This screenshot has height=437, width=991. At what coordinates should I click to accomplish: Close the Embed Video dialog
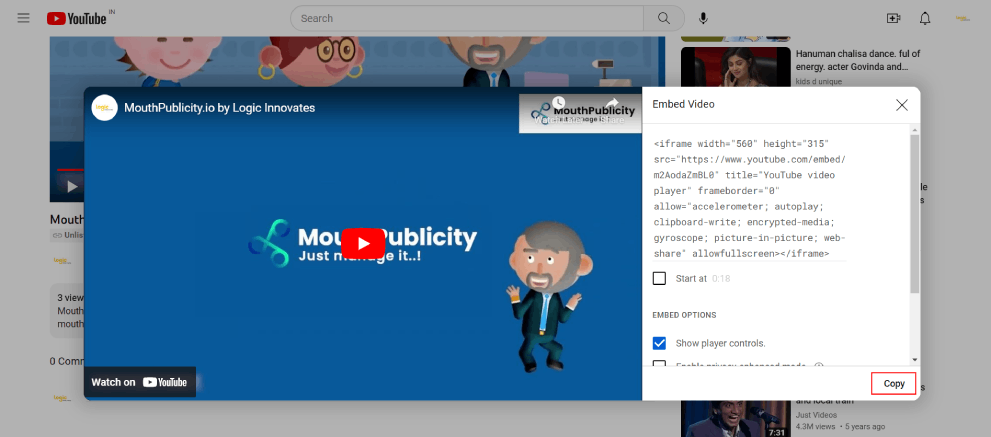pos(902,105)
